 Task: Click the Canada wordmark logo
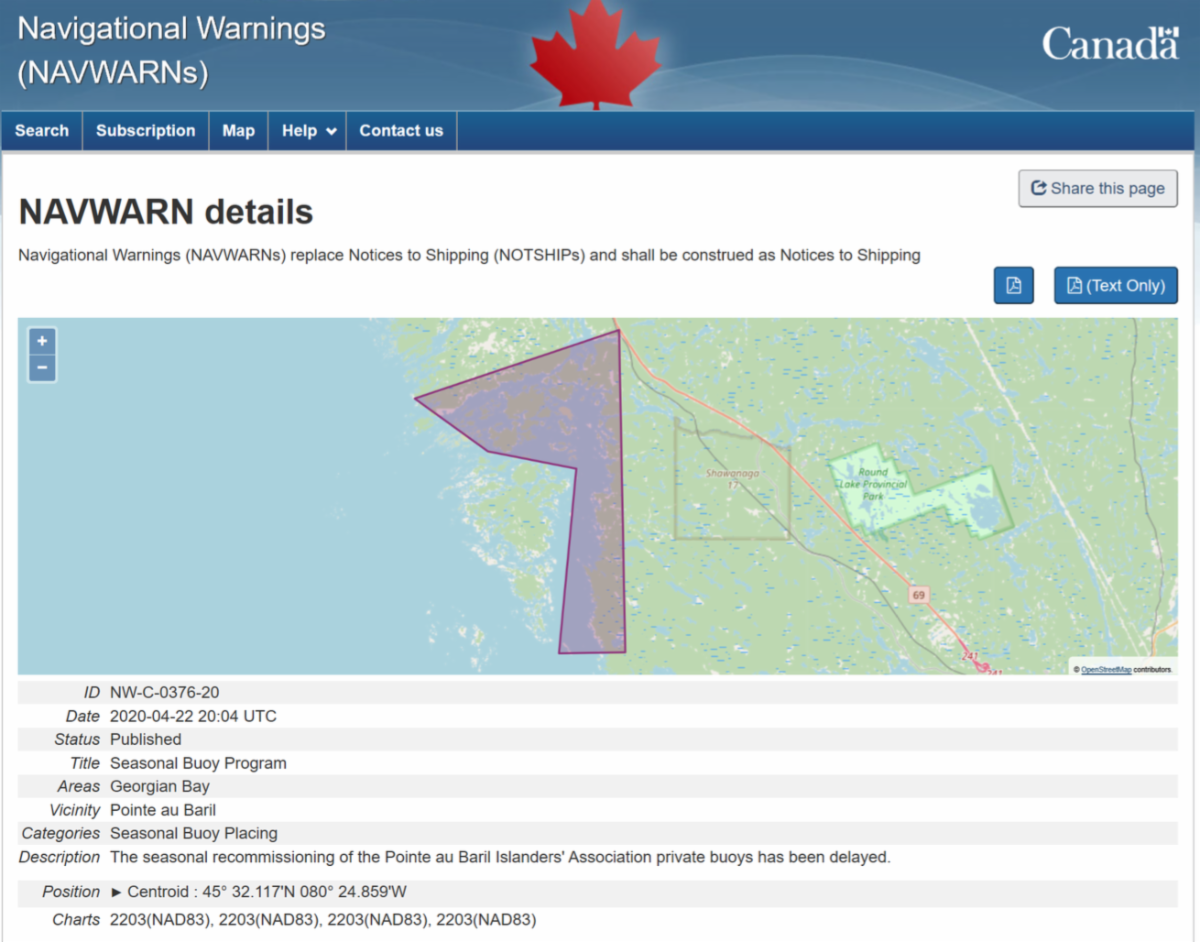(1110, 44)
